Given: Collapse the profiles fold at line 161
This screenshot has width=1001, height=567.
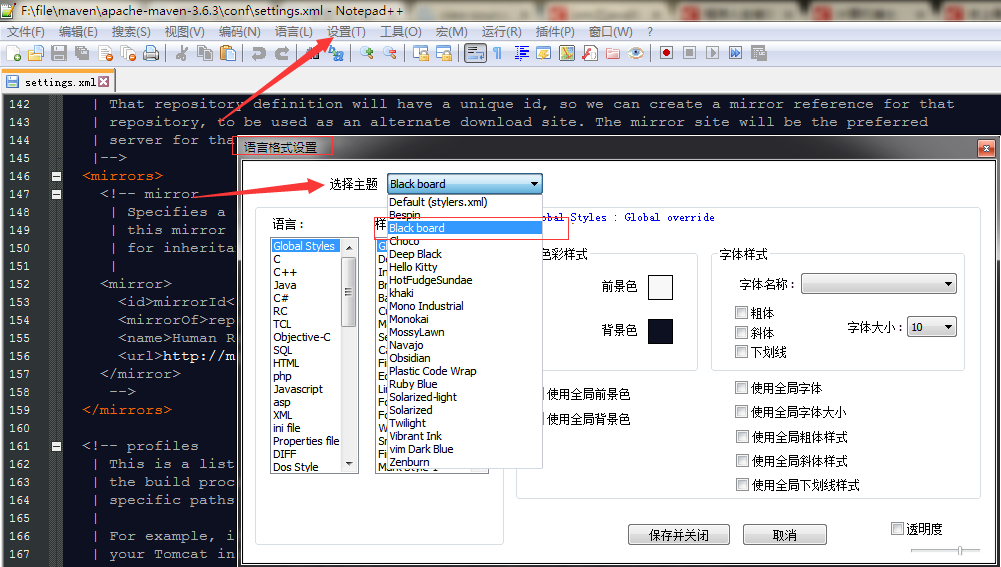Looking at the screenshot, I should coord(57,446).
